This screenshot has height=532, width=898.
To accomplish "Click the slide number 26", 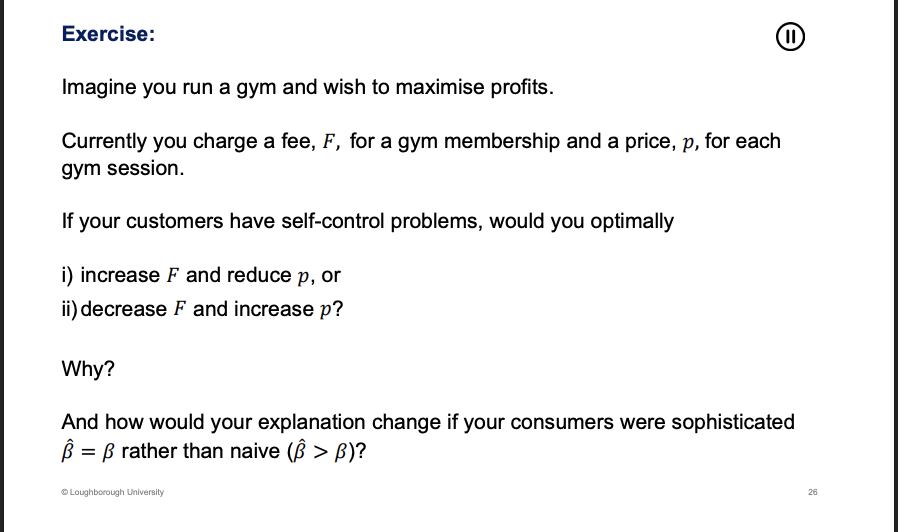I will 811,492.
